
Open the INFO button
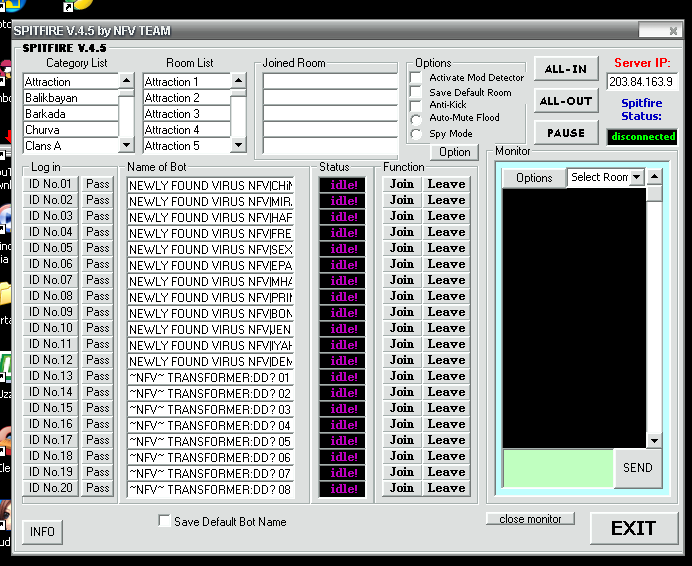[42, 532]
